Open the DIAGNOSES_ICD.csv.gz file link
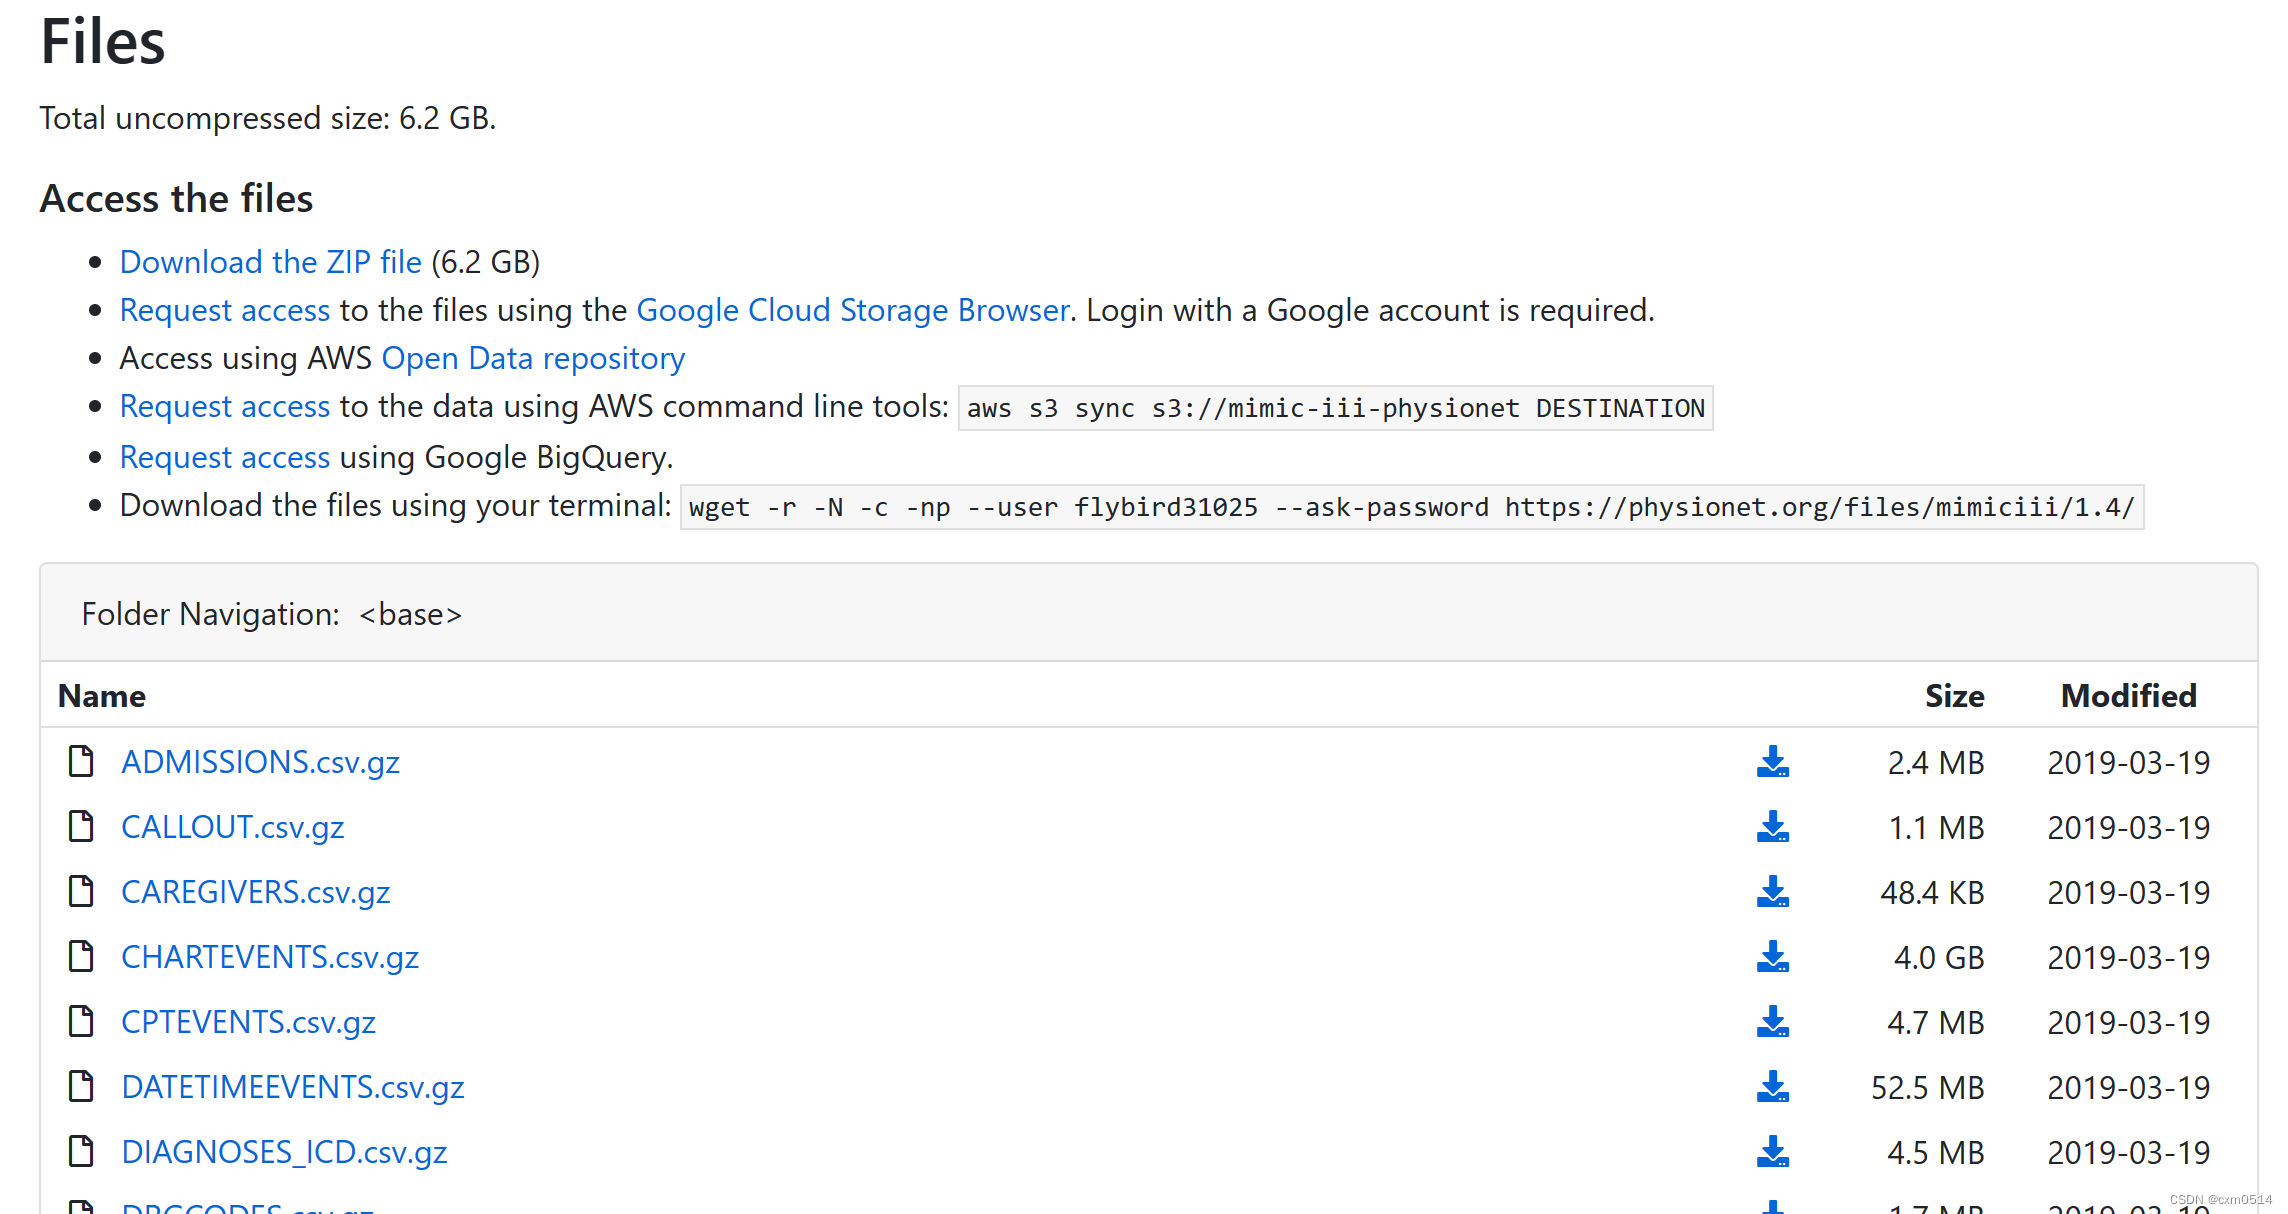The image size is (2288, 1214). [x=283, y=1152]
